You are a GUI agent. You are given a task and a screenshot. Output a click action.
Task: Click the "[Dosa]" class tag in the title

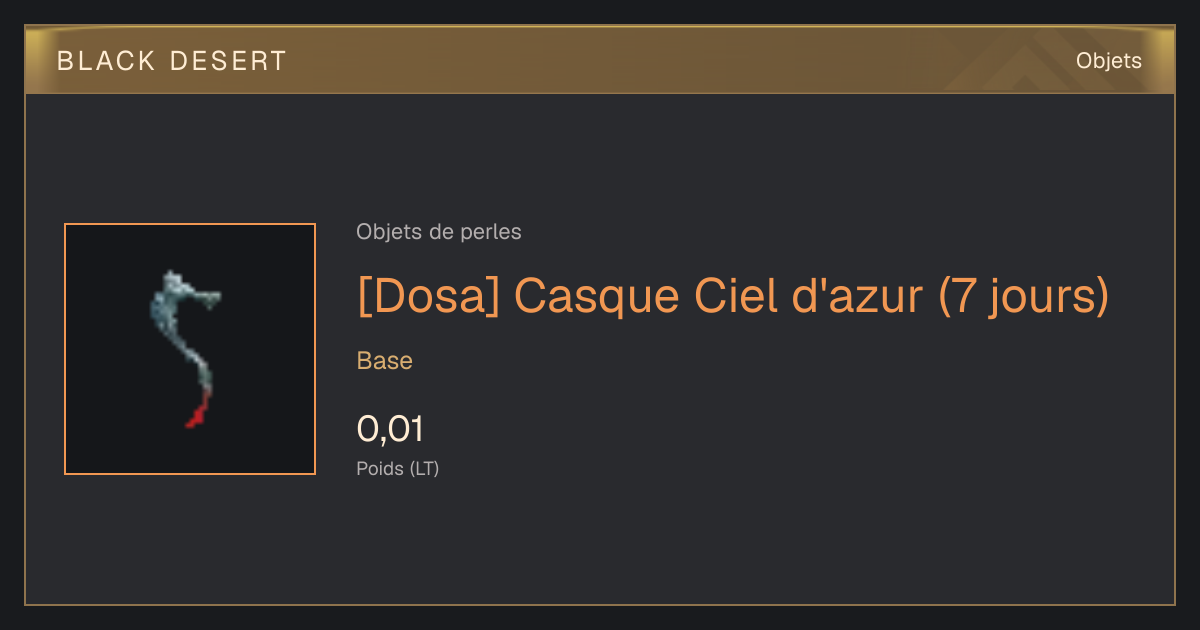tap(428, 296)
